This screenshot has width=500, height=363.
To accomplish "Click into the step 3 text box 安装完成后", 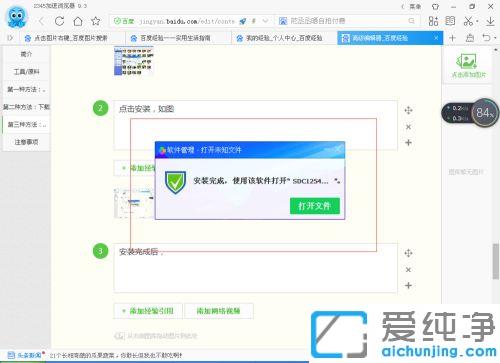I will (x=255, y=268).
